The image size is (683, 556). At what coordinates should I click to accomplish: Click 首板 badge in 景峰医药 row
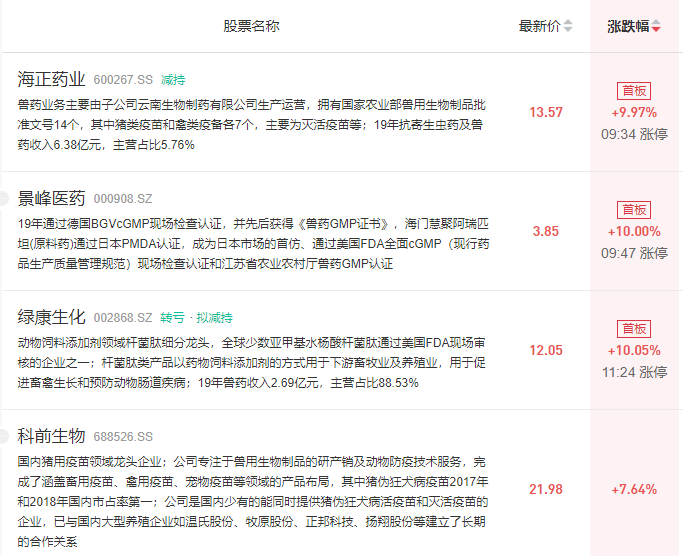[x=634, y=210]
